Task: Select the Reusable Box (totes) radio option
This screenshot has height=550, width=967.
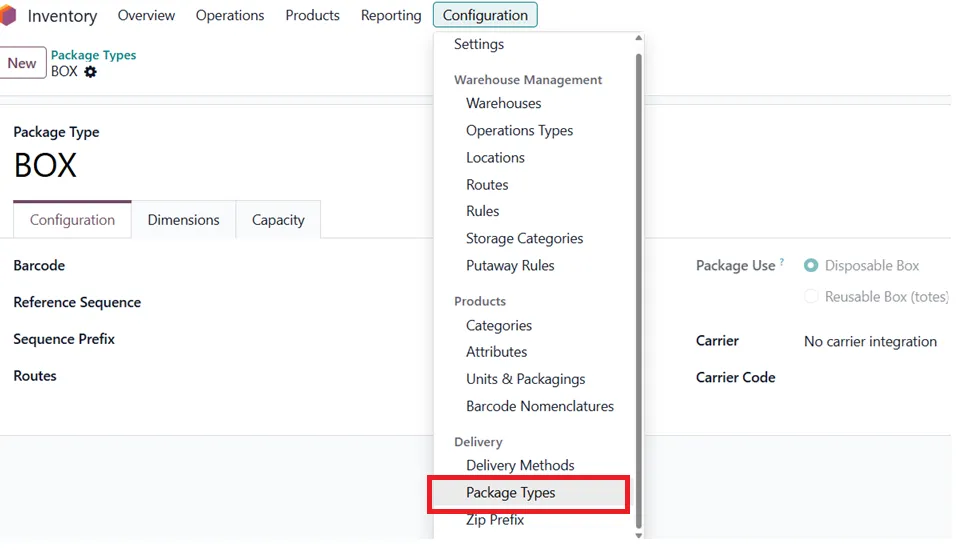Action: (811, 297)
